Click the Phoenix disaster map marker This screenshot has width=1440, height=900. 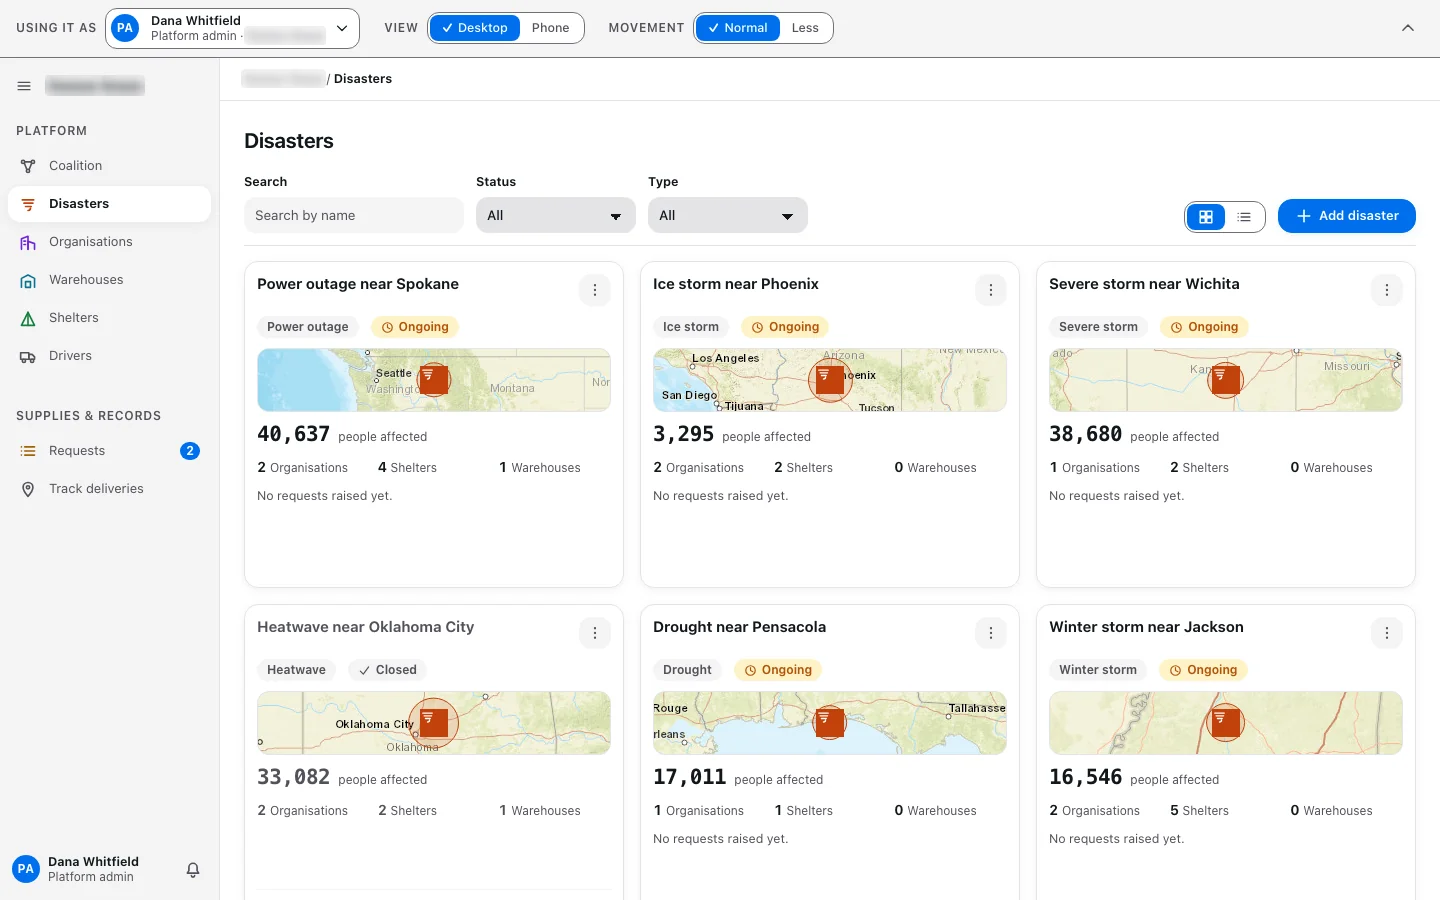coord(829,380)
